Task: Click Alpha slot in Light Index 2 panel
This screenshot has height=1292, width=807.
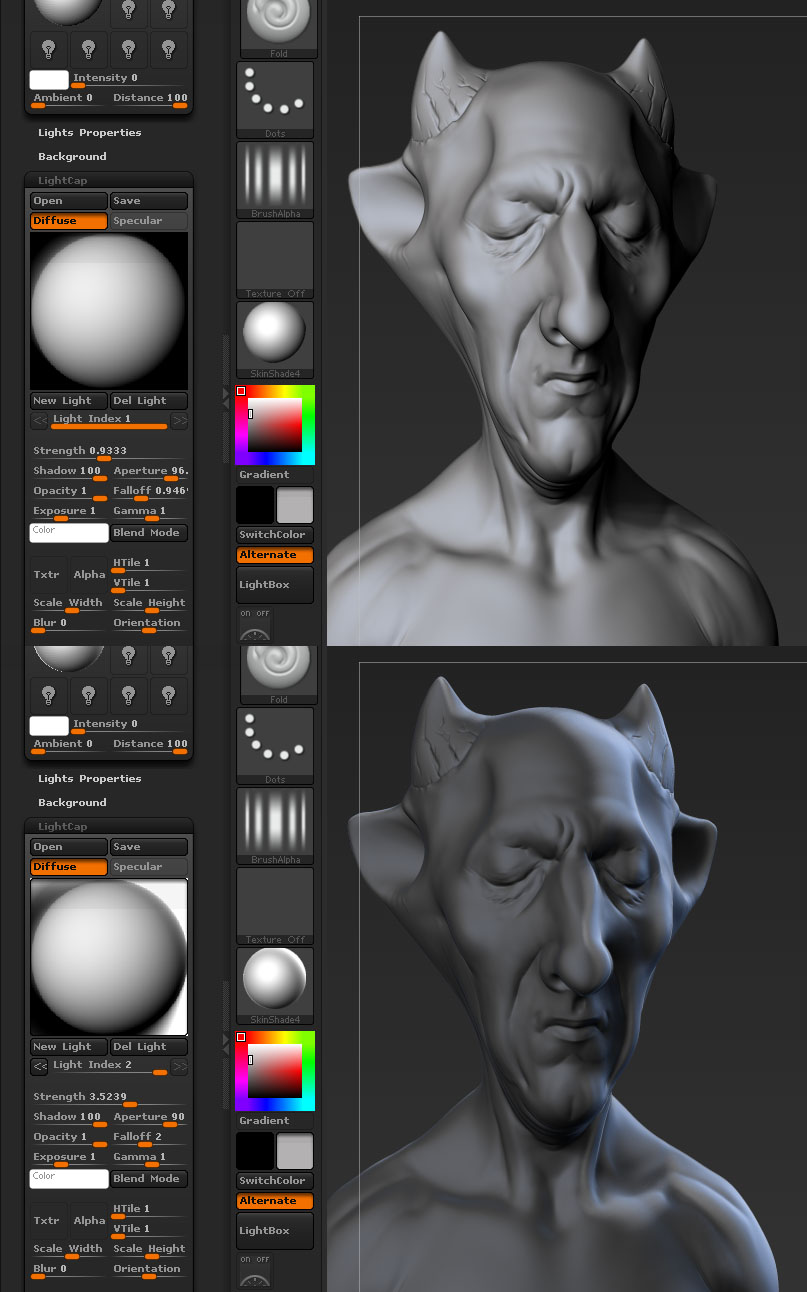Action: point(89,1220)
